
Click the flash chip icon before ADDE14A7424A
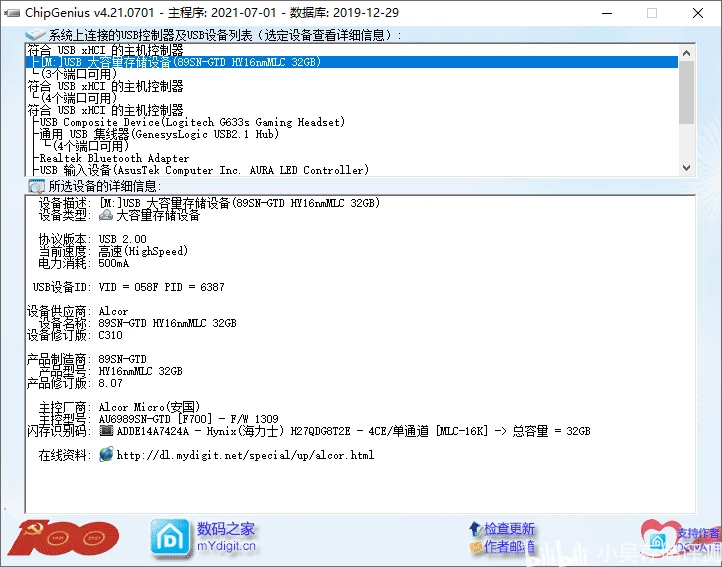click(x=106, y=431)
